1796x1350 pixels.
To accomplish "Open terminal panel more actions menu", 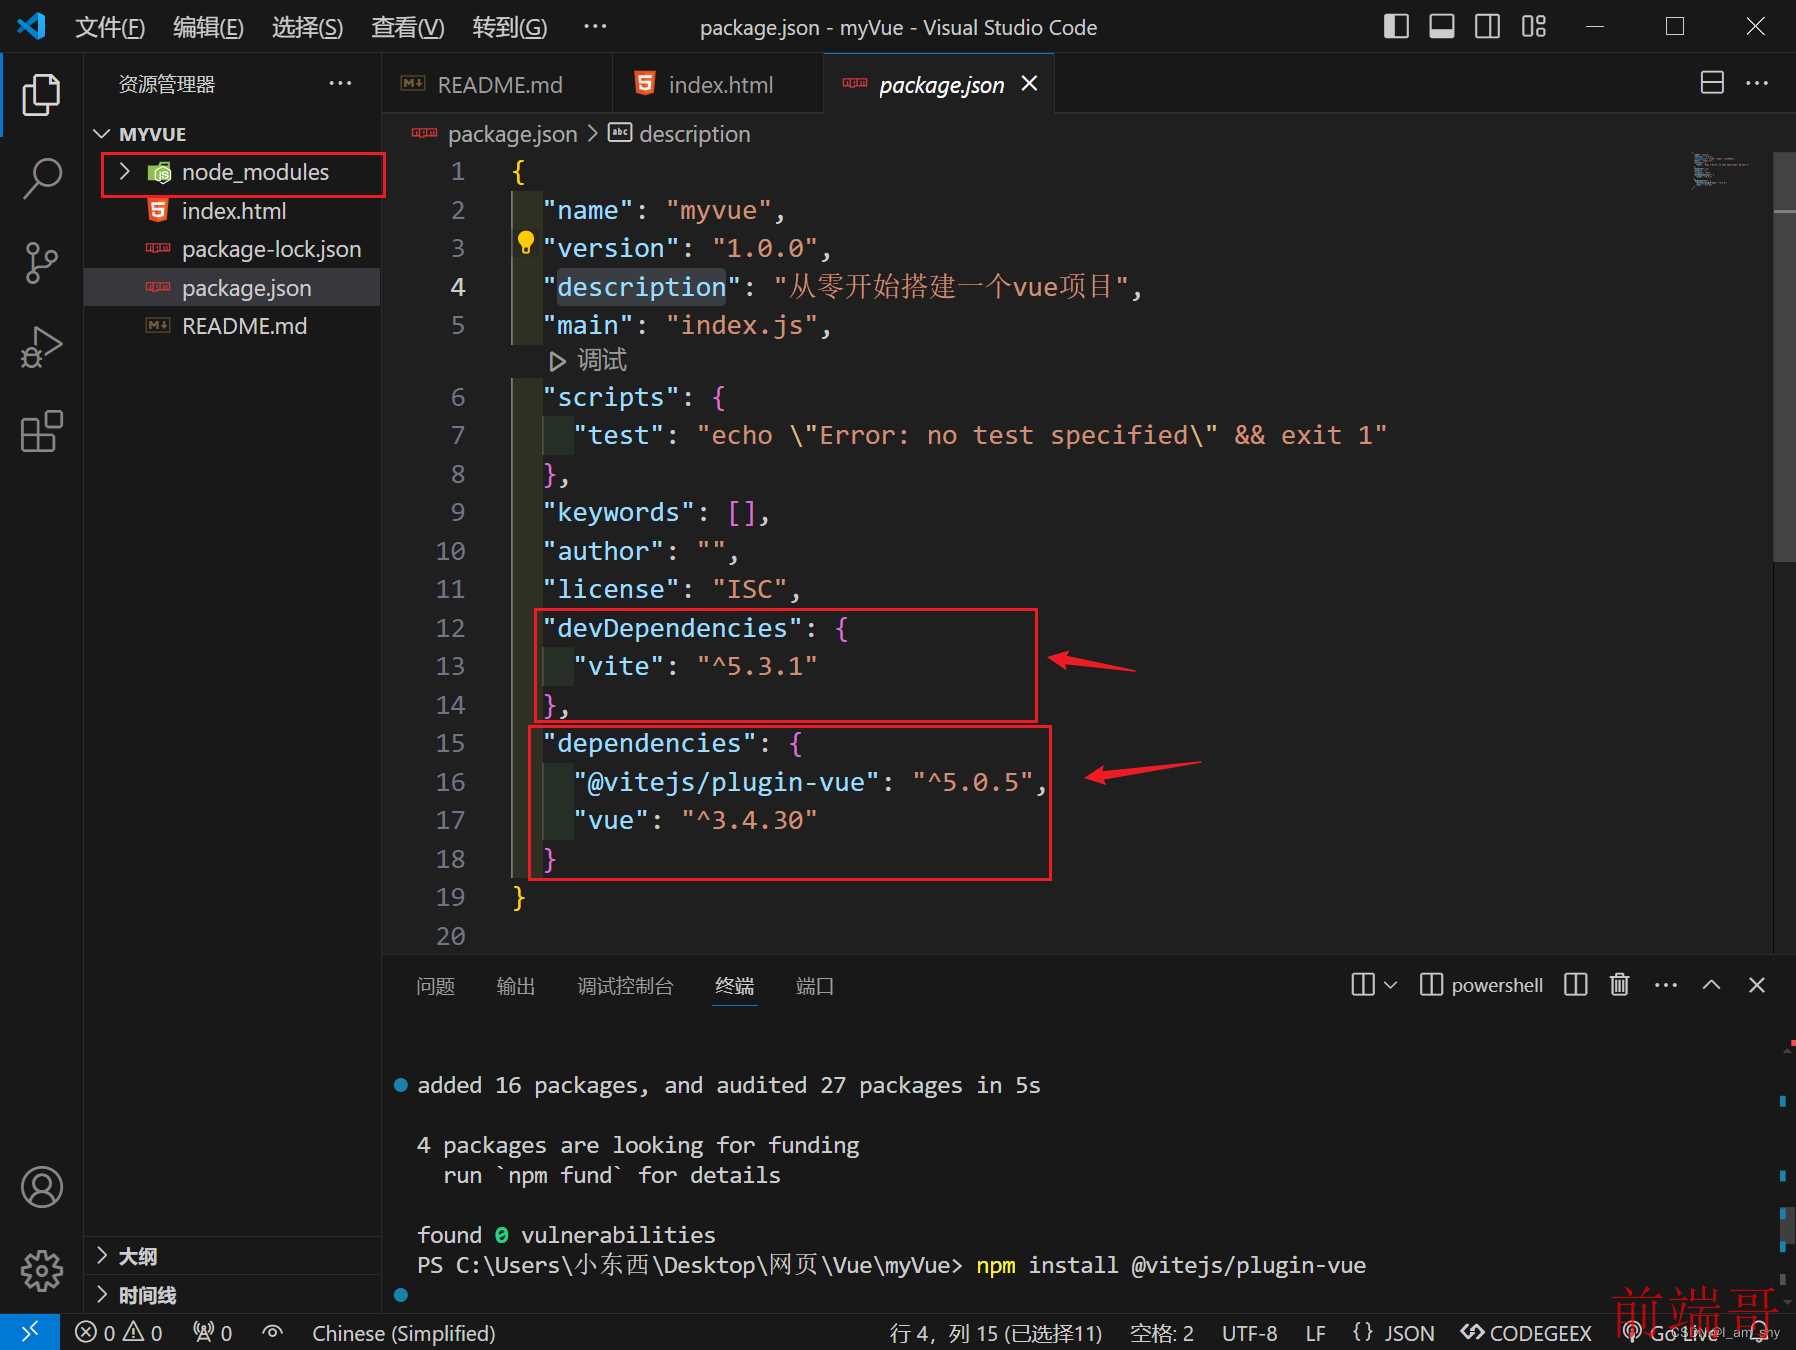I will point(1666,985).
